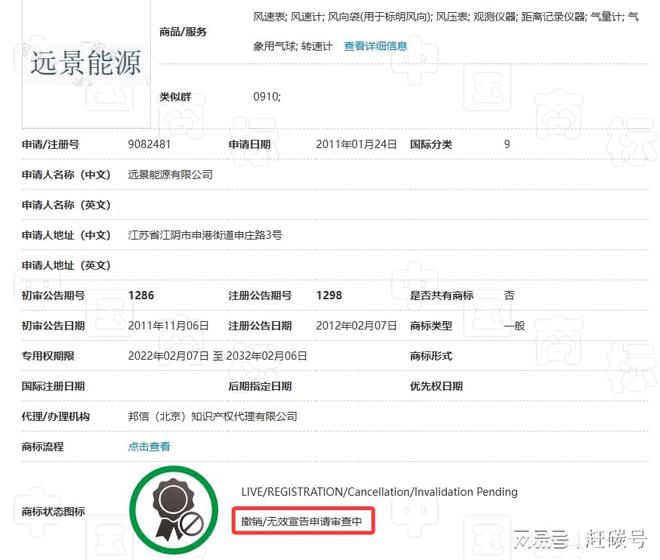Select application date 2011年01月24日

click(x=356, y=144)
